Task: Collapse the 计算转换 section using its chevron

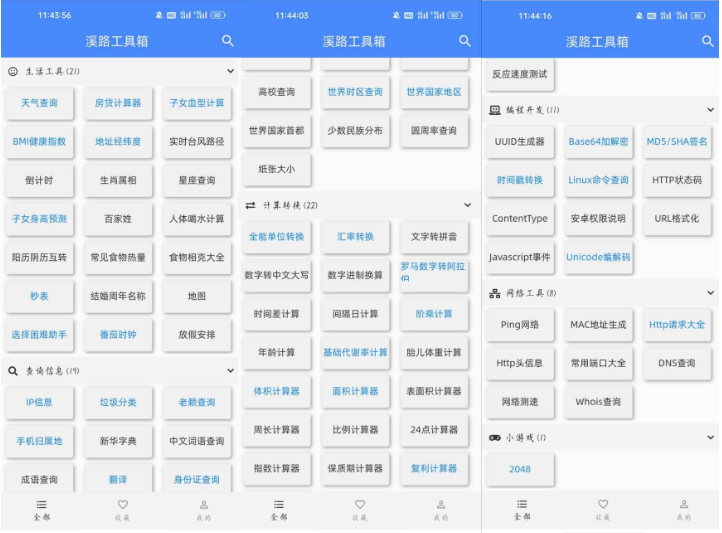Action: [x=467, y=205]
